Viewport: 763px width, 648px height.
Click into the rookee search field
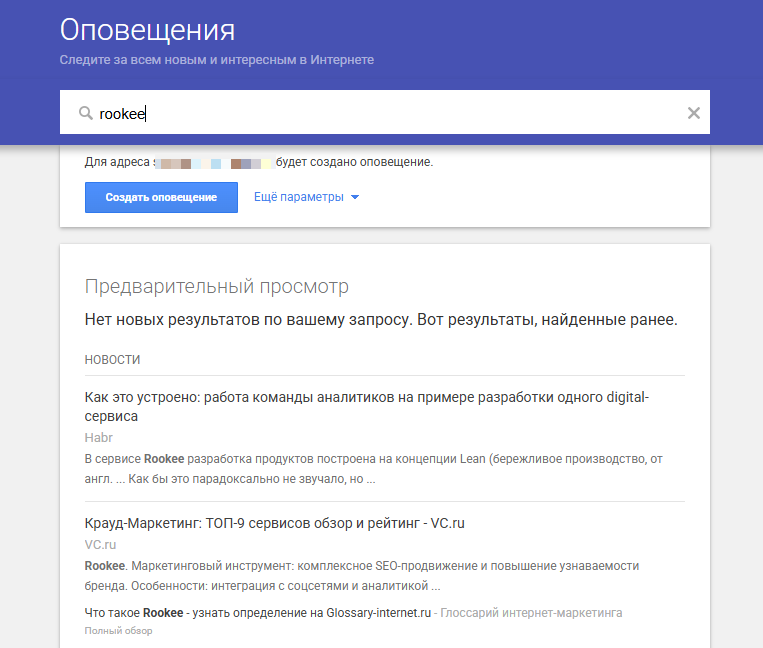pos(384,112)
